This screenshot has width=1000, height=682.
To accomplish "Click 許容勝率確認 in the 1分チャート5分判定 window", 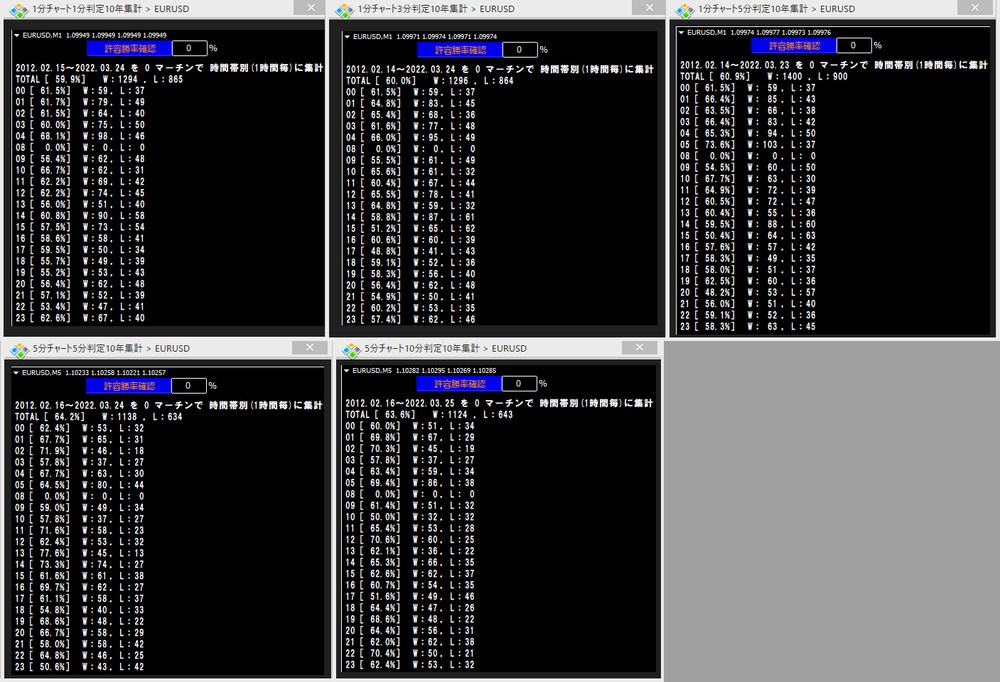I will point(794,46).
